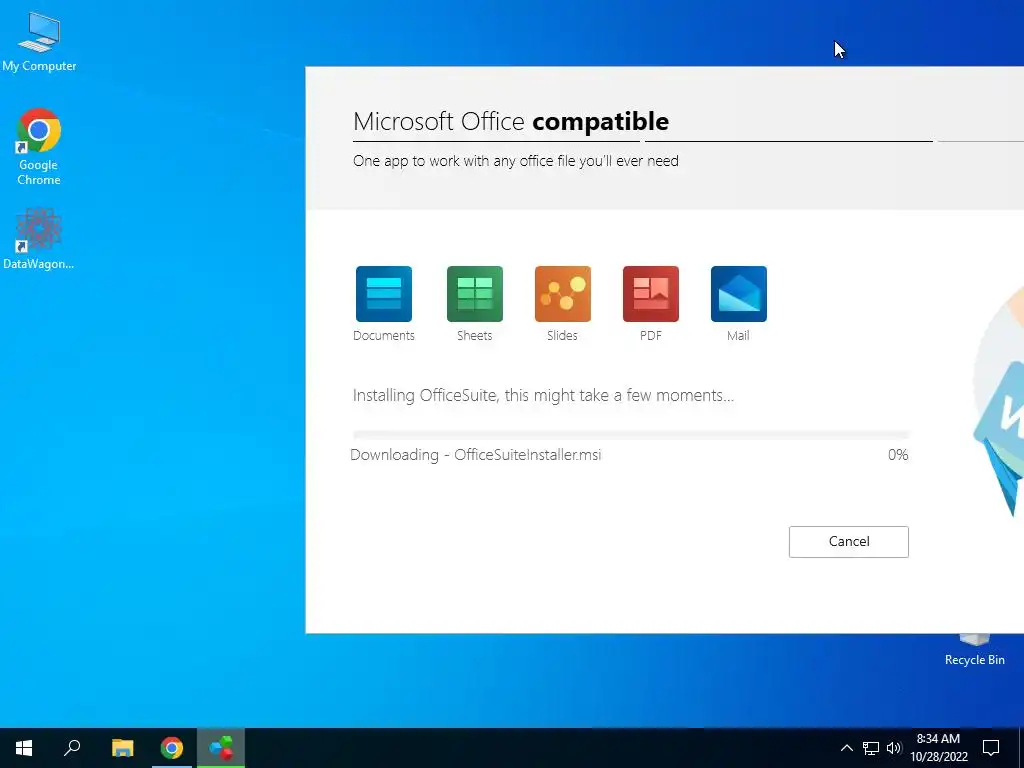Click the Mail label text

point(738,336)
